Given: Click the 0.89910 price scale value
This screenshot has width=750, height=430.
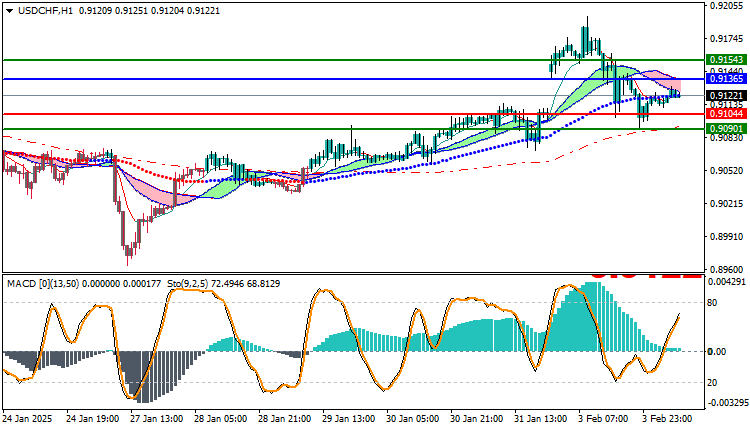Looking at the screenshot, I should [x=727, y=237].
